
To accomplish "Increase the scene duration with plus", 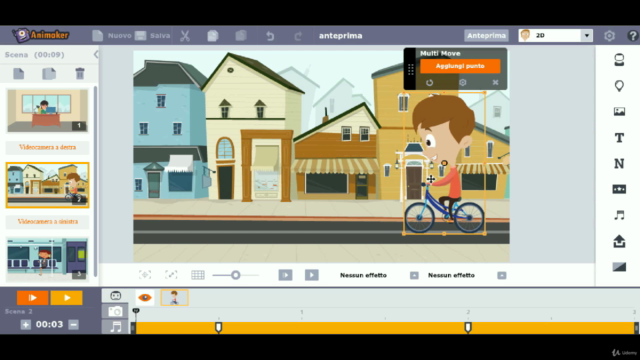I will click(26, 324).
